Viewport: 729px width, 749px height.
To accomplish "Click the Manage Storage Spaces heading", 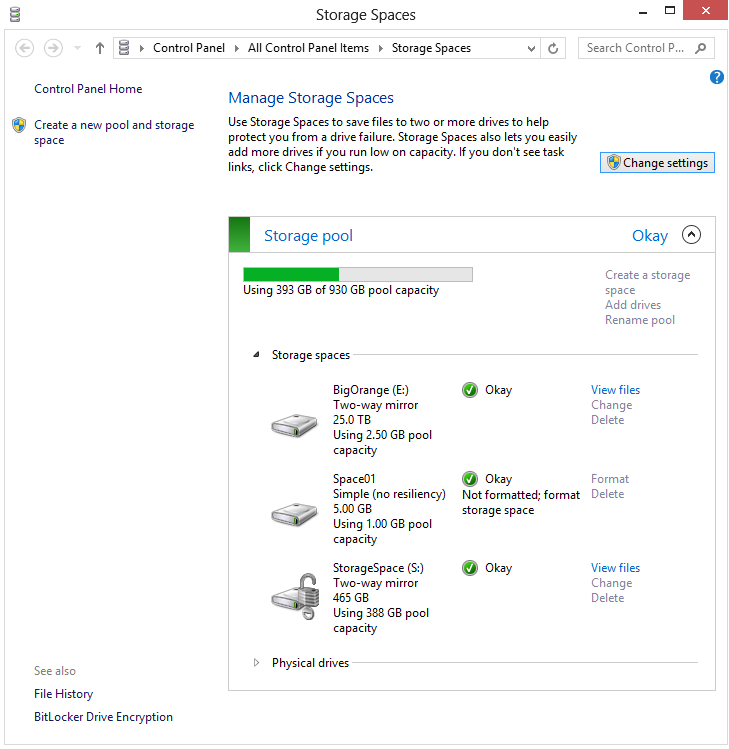I will tap(311, 97).
